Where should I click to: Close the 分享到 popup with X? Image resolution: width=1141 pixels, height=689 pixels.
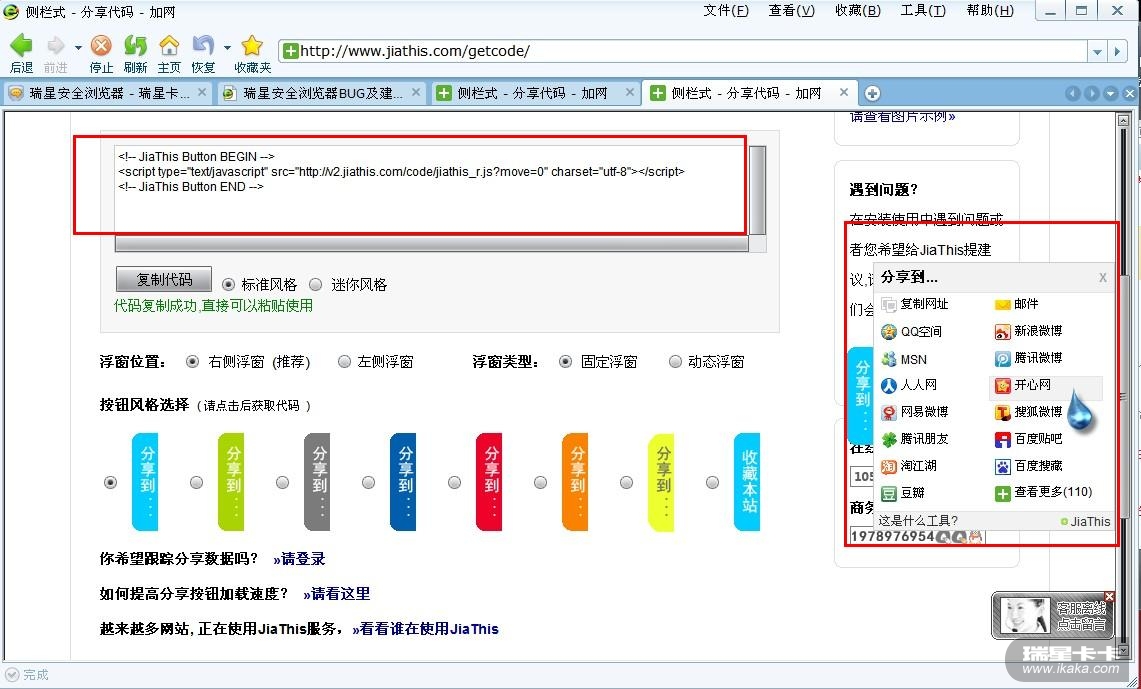click(1102, 278)
